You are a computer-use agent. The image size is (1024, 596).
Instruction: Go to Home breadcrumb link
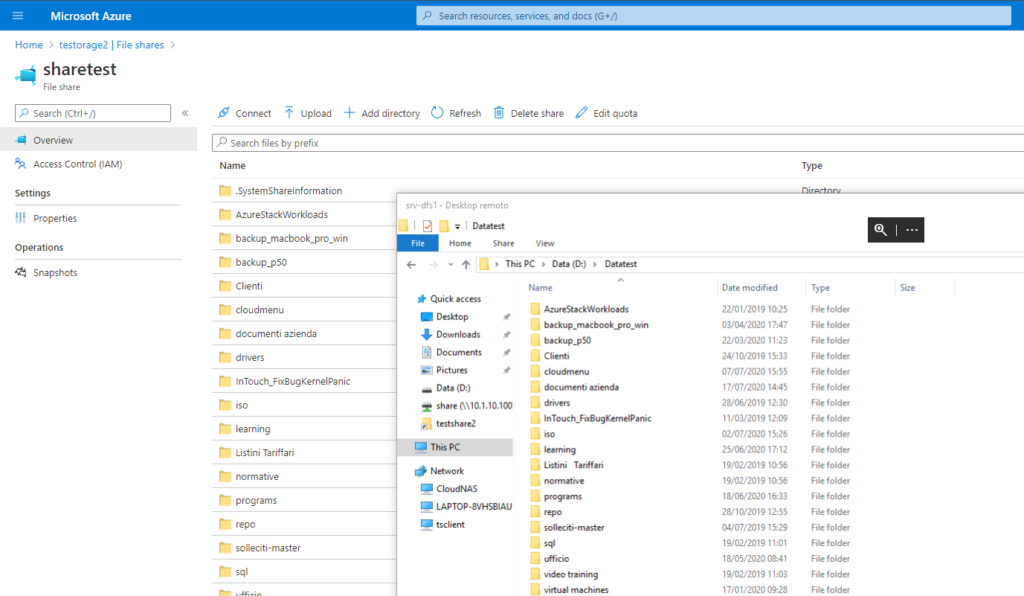pos(29,44)
